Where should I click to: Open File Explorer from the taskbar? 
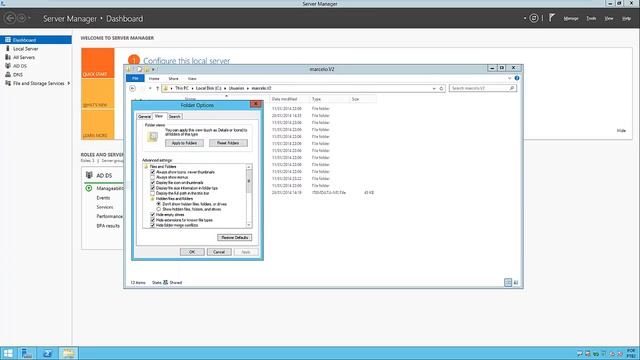[68, 353]
